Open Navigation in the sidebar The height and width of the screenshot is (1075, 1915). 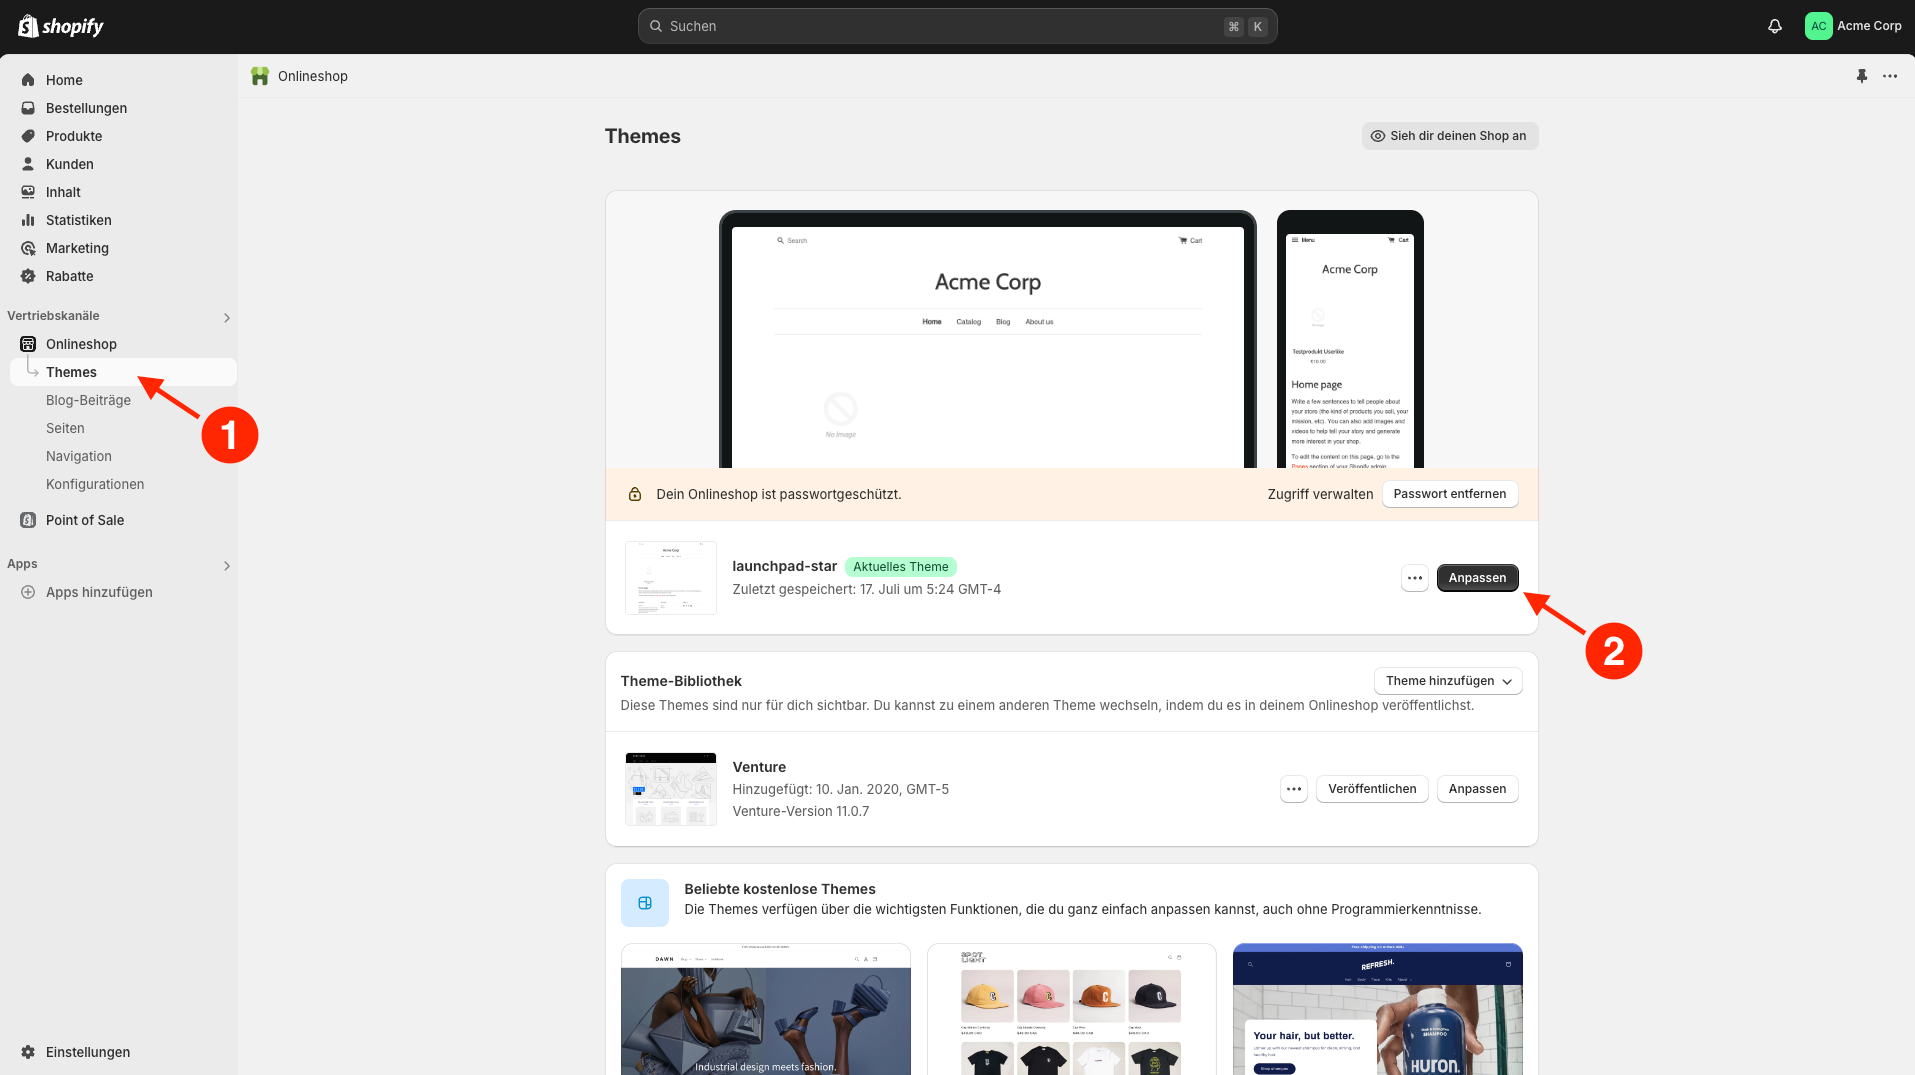click(x=79, y=456)
